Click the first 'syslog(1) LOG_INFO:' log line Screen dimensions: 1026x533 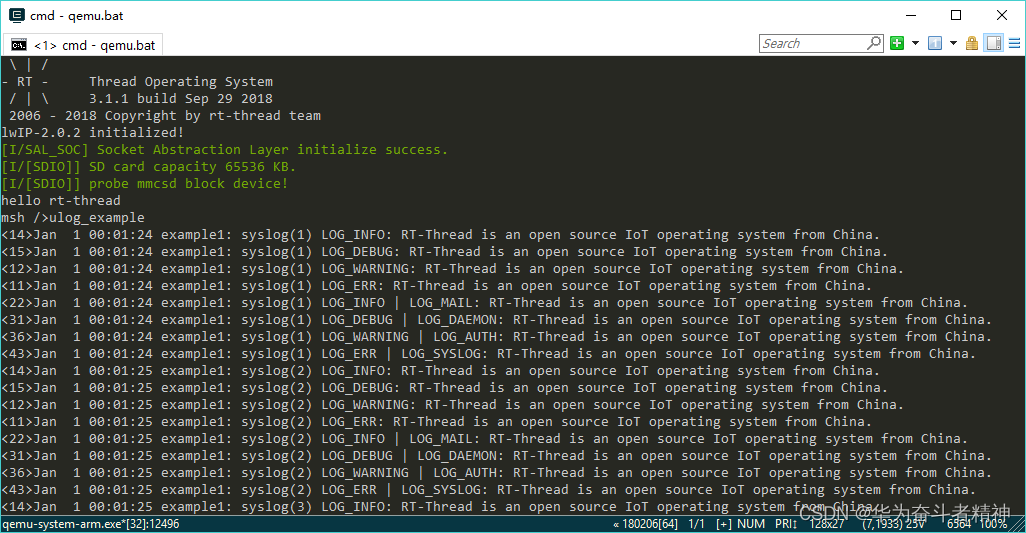click(x=440, y=235)
